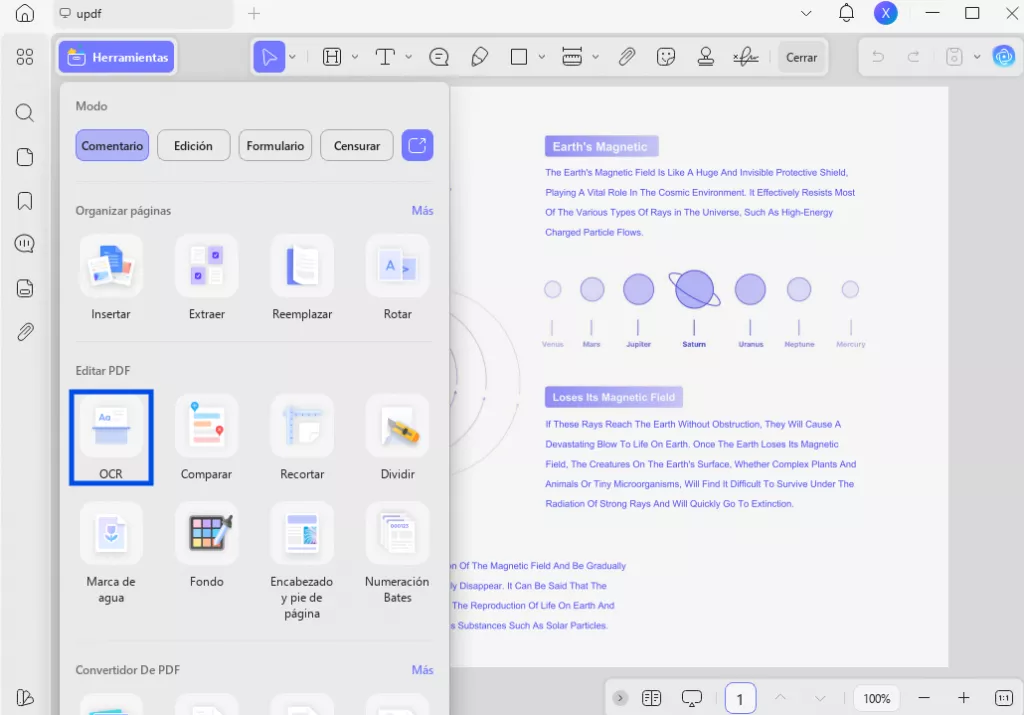Expand the measure tool dropdown arrow
Image resolution: width=1024 pixels, height=715 pixels.
click(595, 57)
